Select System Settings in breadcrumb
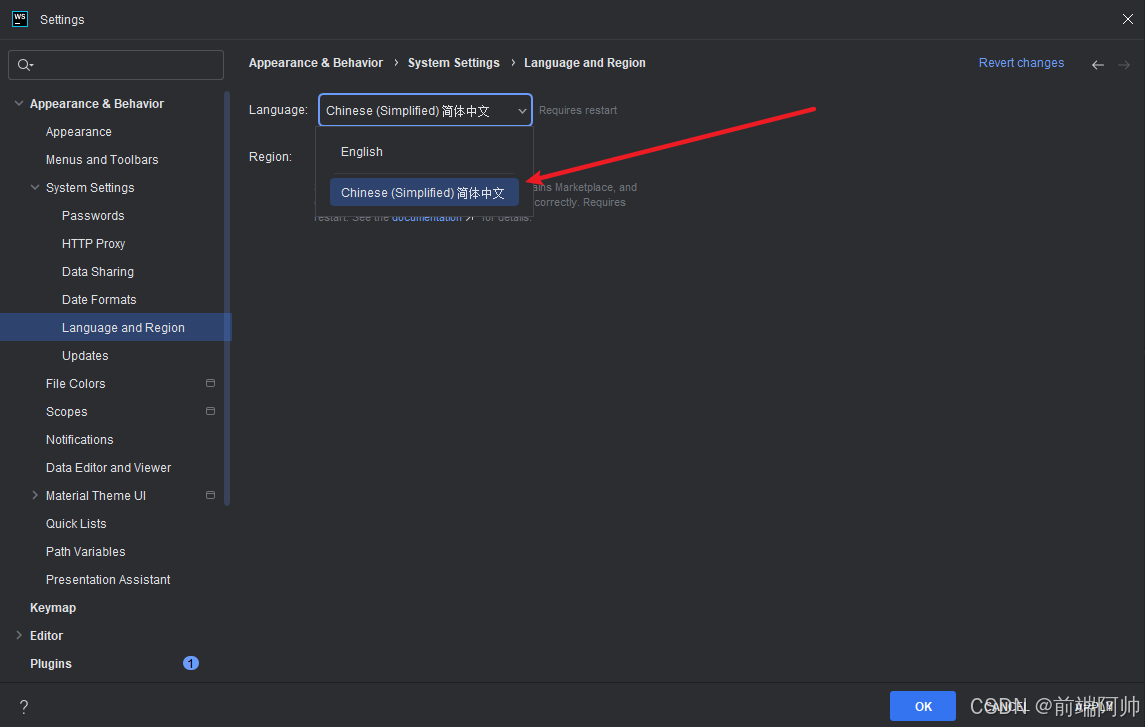1145x727 pixels. [453, 63]
